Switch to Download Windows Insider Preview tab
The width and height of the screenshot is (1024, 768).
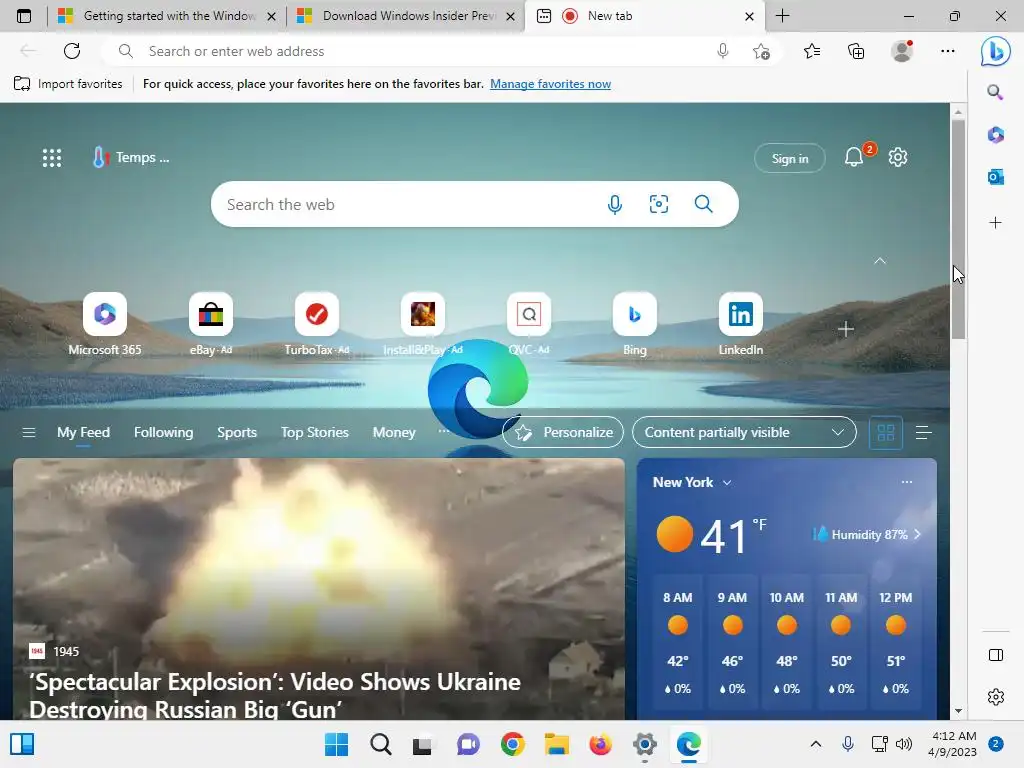pos(405,16)
